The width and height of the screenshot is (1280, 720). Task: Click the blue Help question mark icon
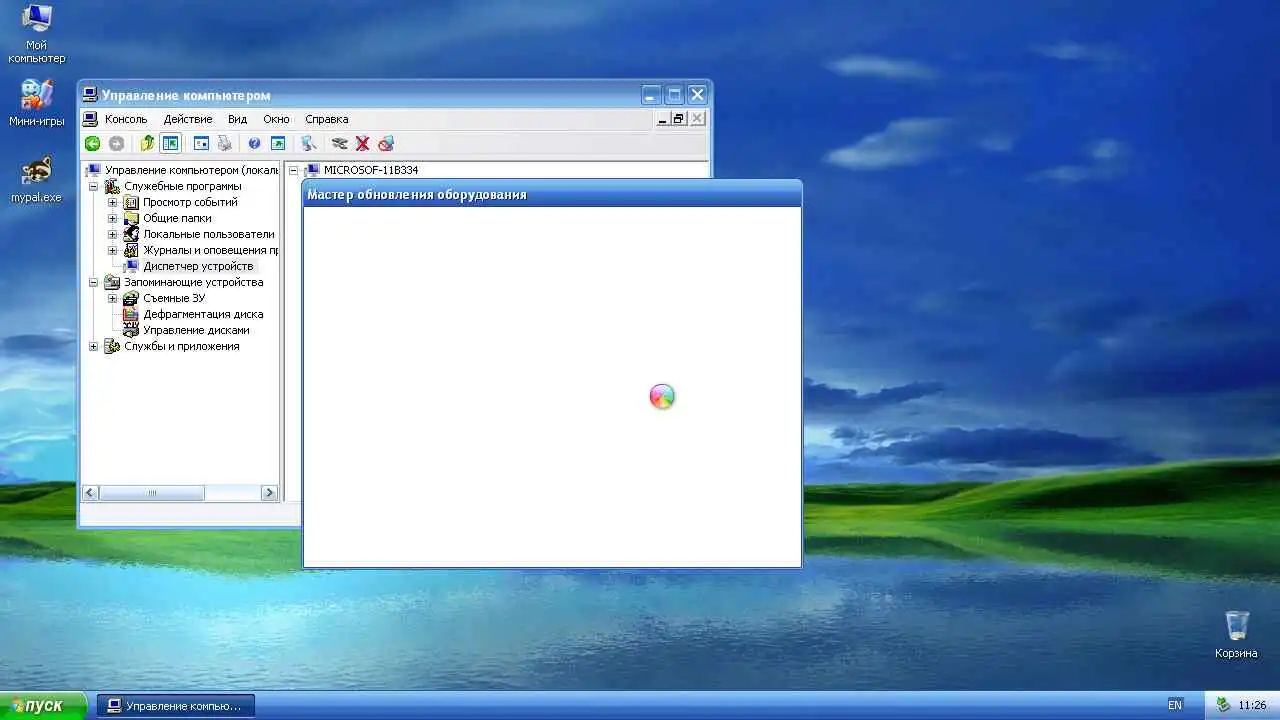[x=254, y=144]
